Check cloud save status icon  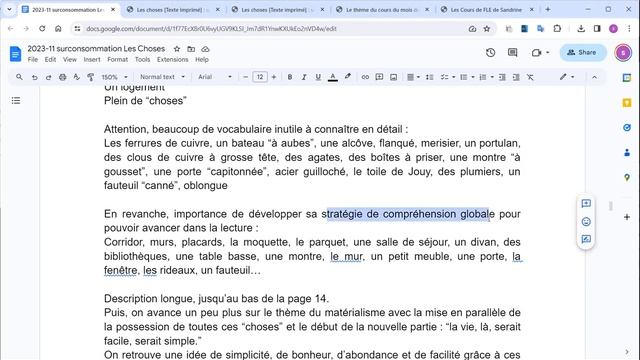click(205, 49)
